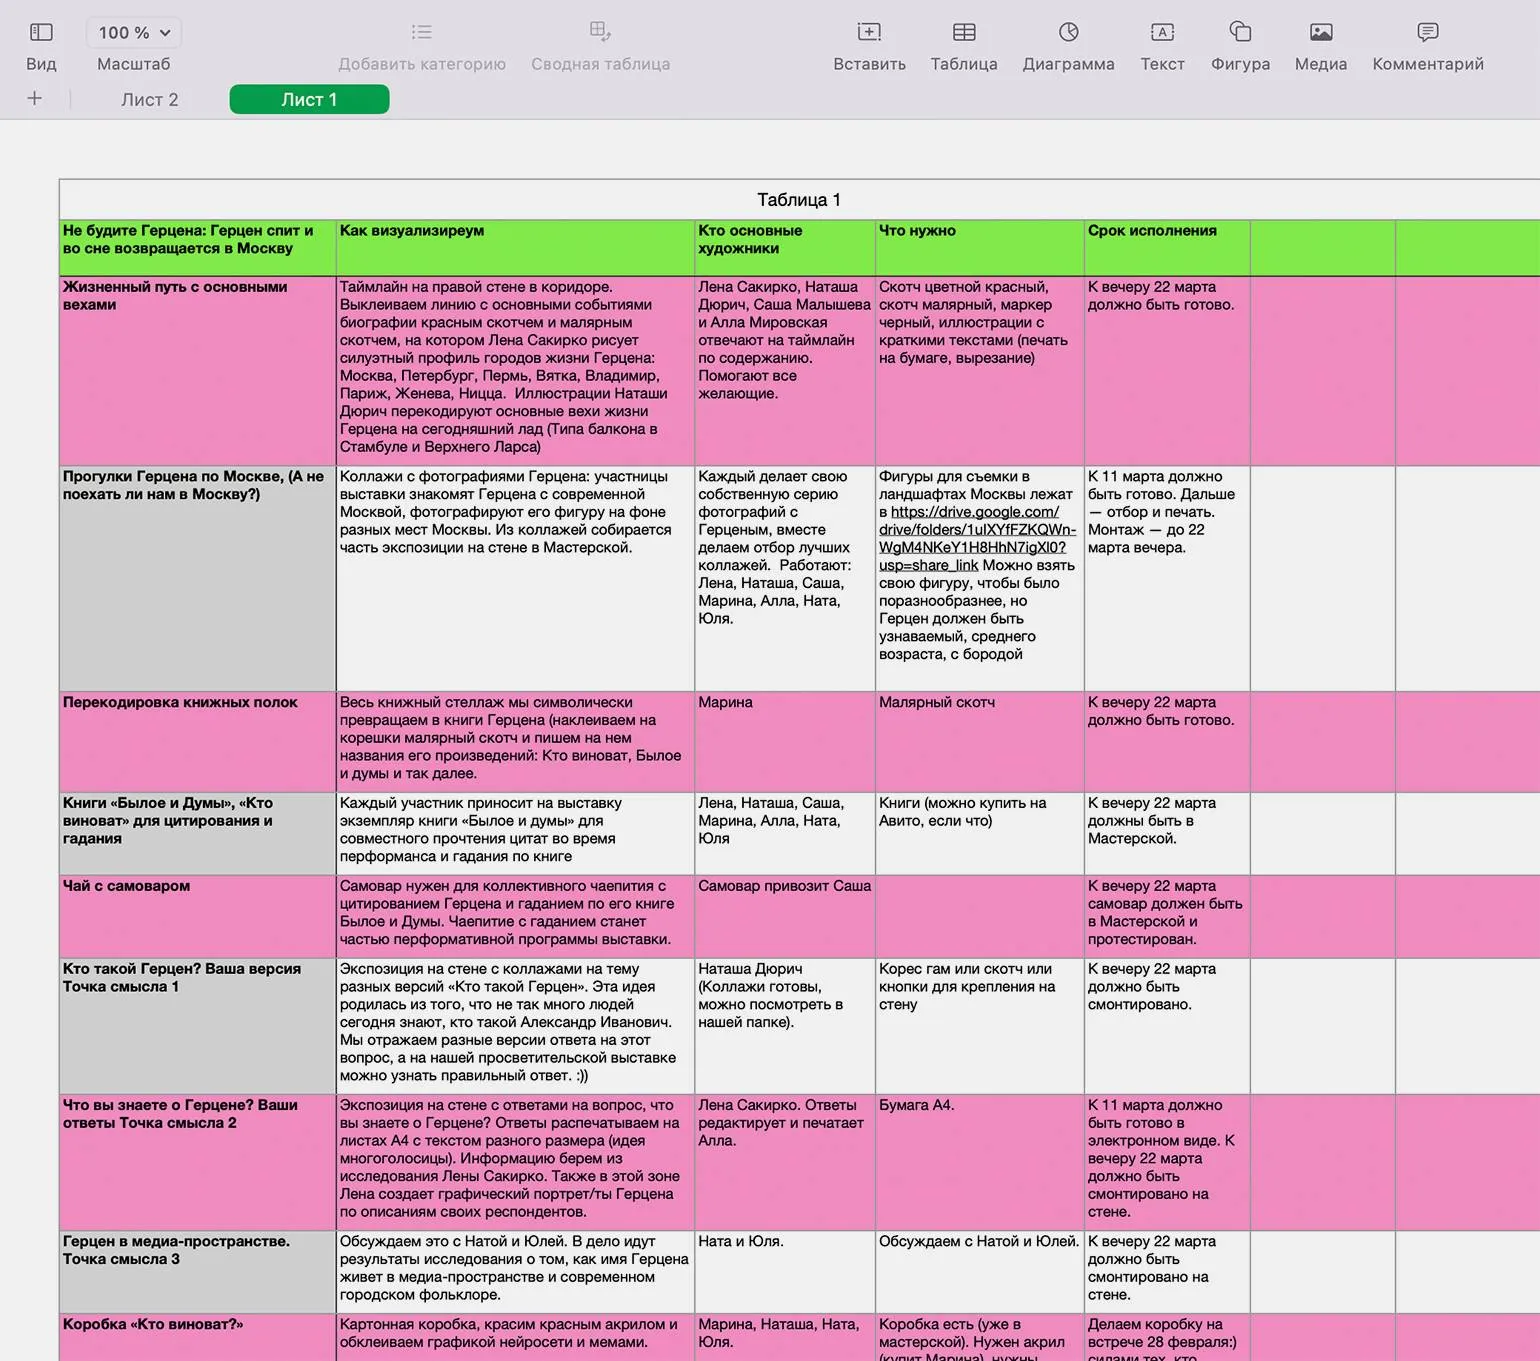Open the View (Вид) sidebar icon
This screenshot has width=1540, height=1361.
pos(41,33)
